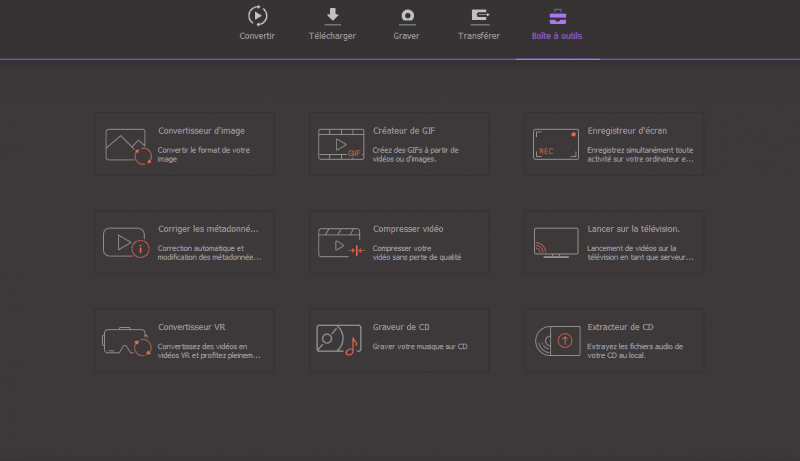The width and height of the screenshot is (800, 461).
Task: Click the Convertisseur d'image picture icon
Action: coord(128,146)
